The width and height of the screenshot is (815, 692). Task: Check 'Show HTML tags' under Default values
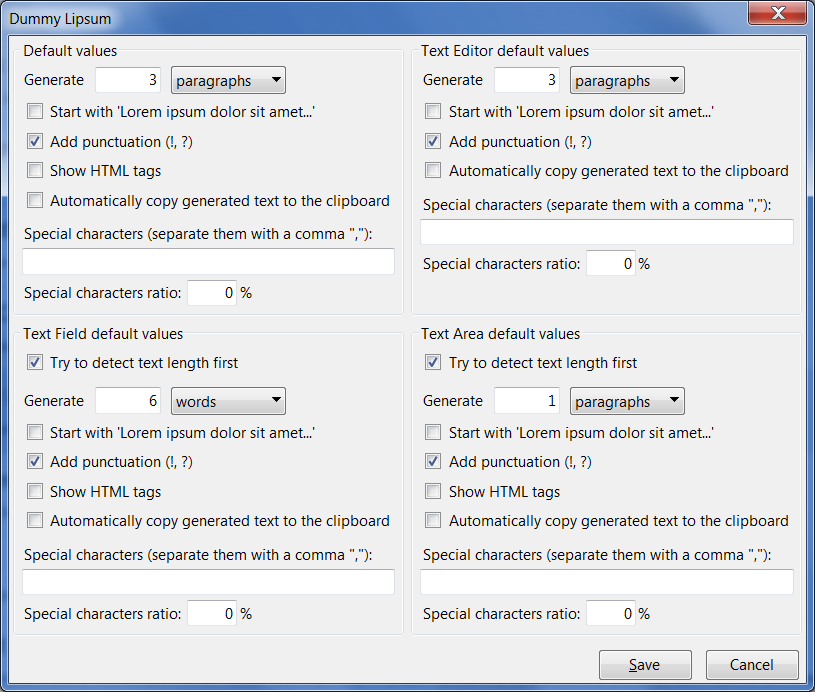tap(36, 171)
